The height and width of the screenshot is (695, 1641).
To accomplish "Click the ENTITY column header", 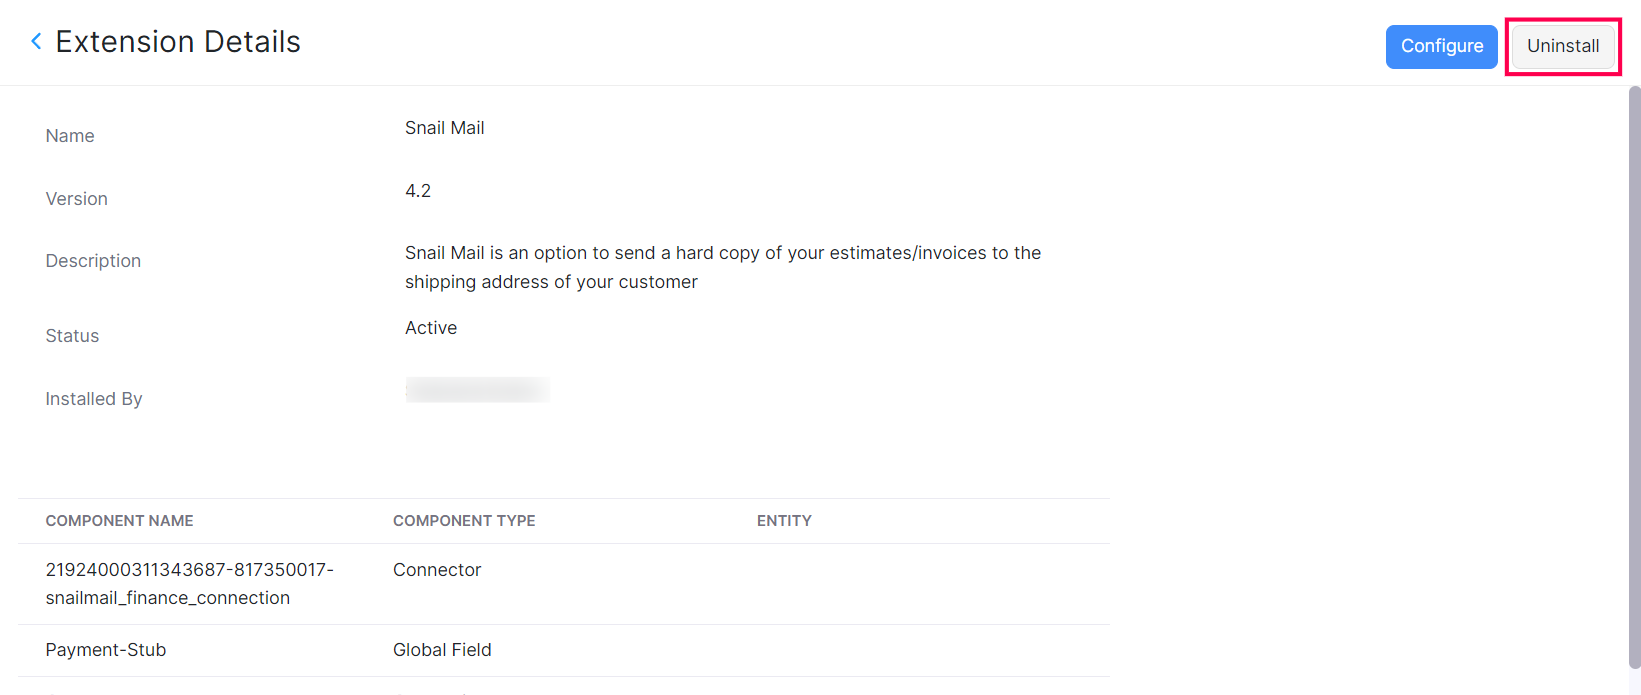I will (x=784, y=521).
